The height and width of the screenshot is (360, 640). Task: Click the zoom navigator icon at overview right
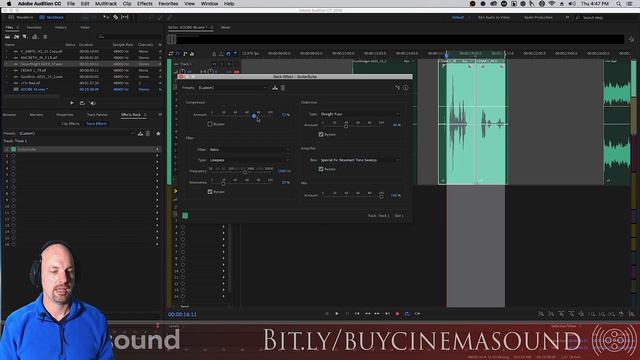click(x=631, y=40)
